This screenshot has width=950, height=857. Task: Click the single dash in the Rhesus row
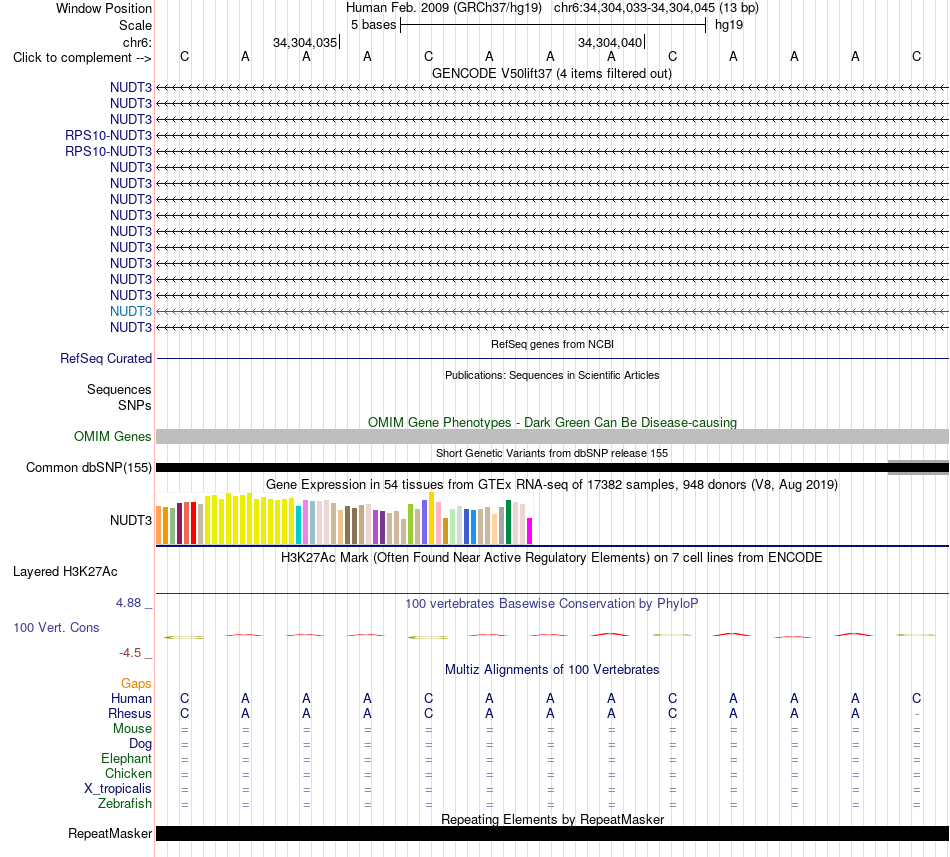tap(917, 715)
